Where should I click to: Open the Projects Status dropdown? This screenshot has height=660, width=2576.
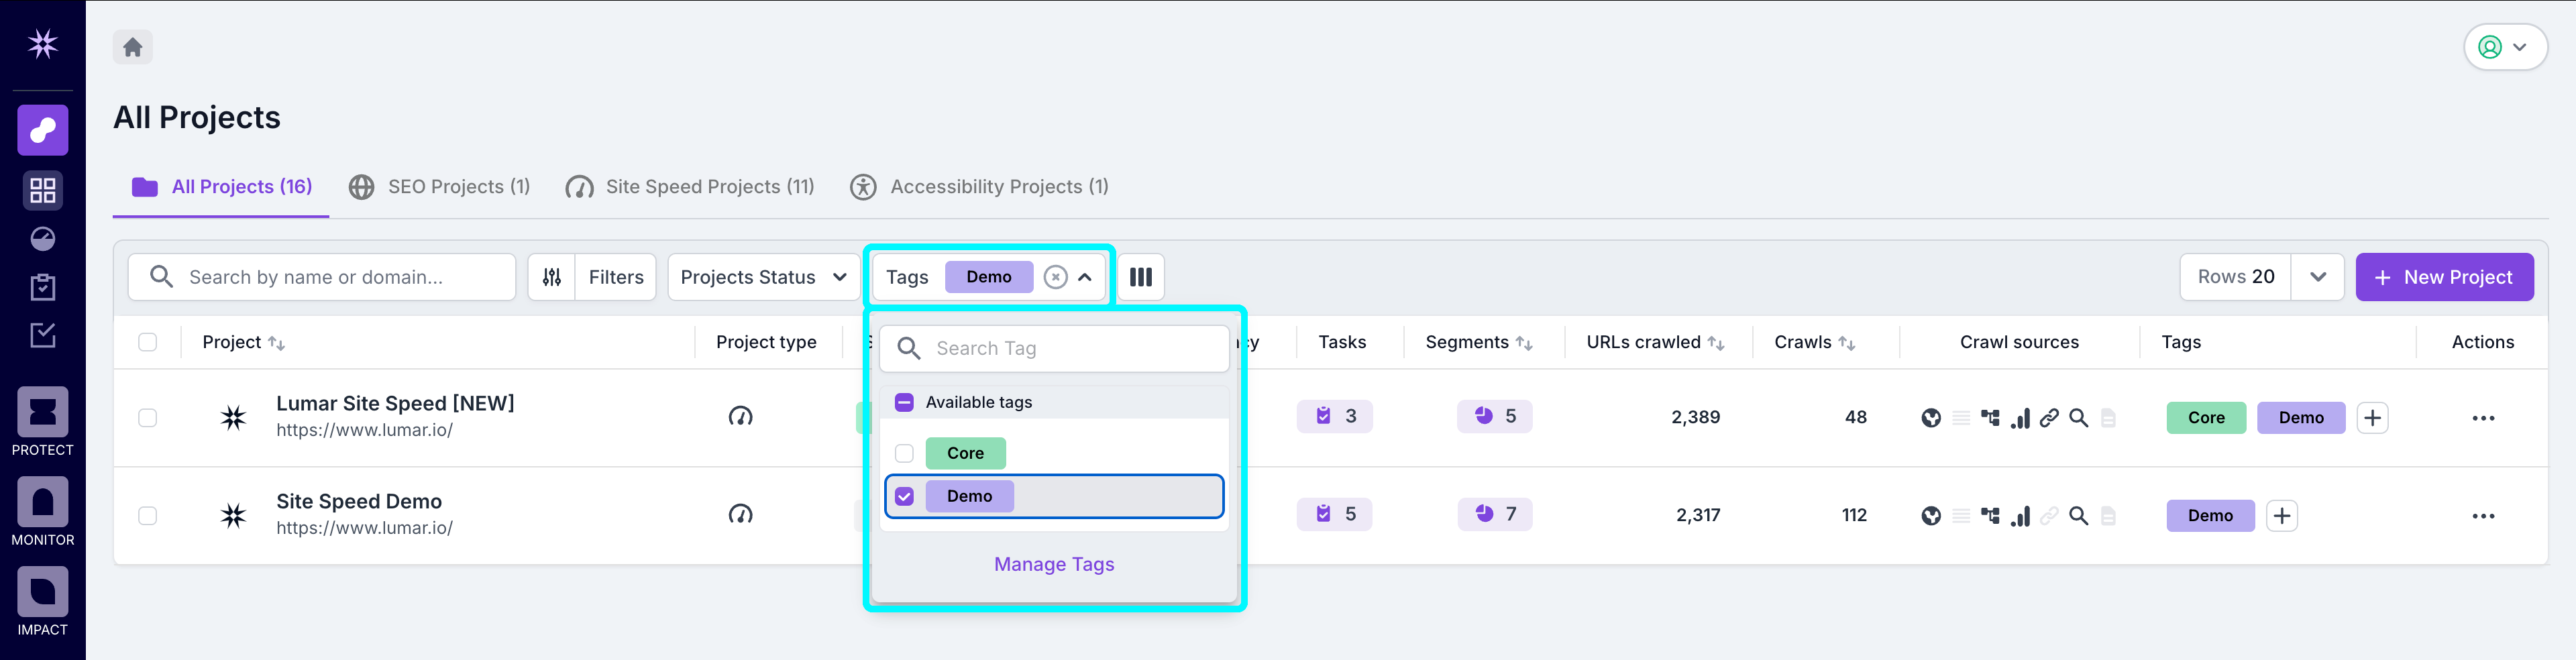tap(764, 277)
